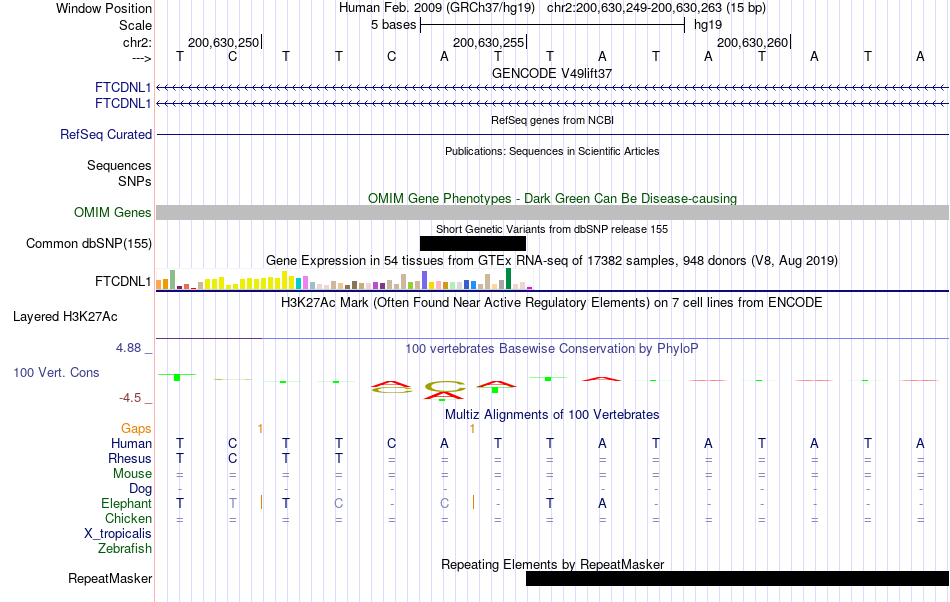Click the 4.88 PhyloP scale value

click(x=128, y=348)
